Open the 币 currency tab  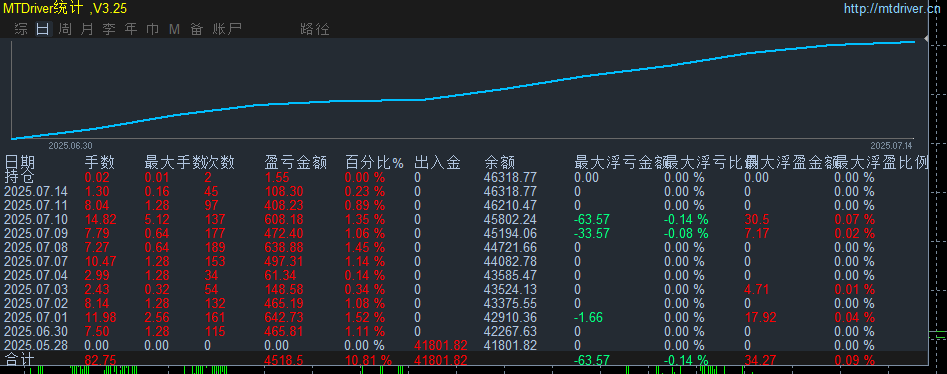(153, 29)
